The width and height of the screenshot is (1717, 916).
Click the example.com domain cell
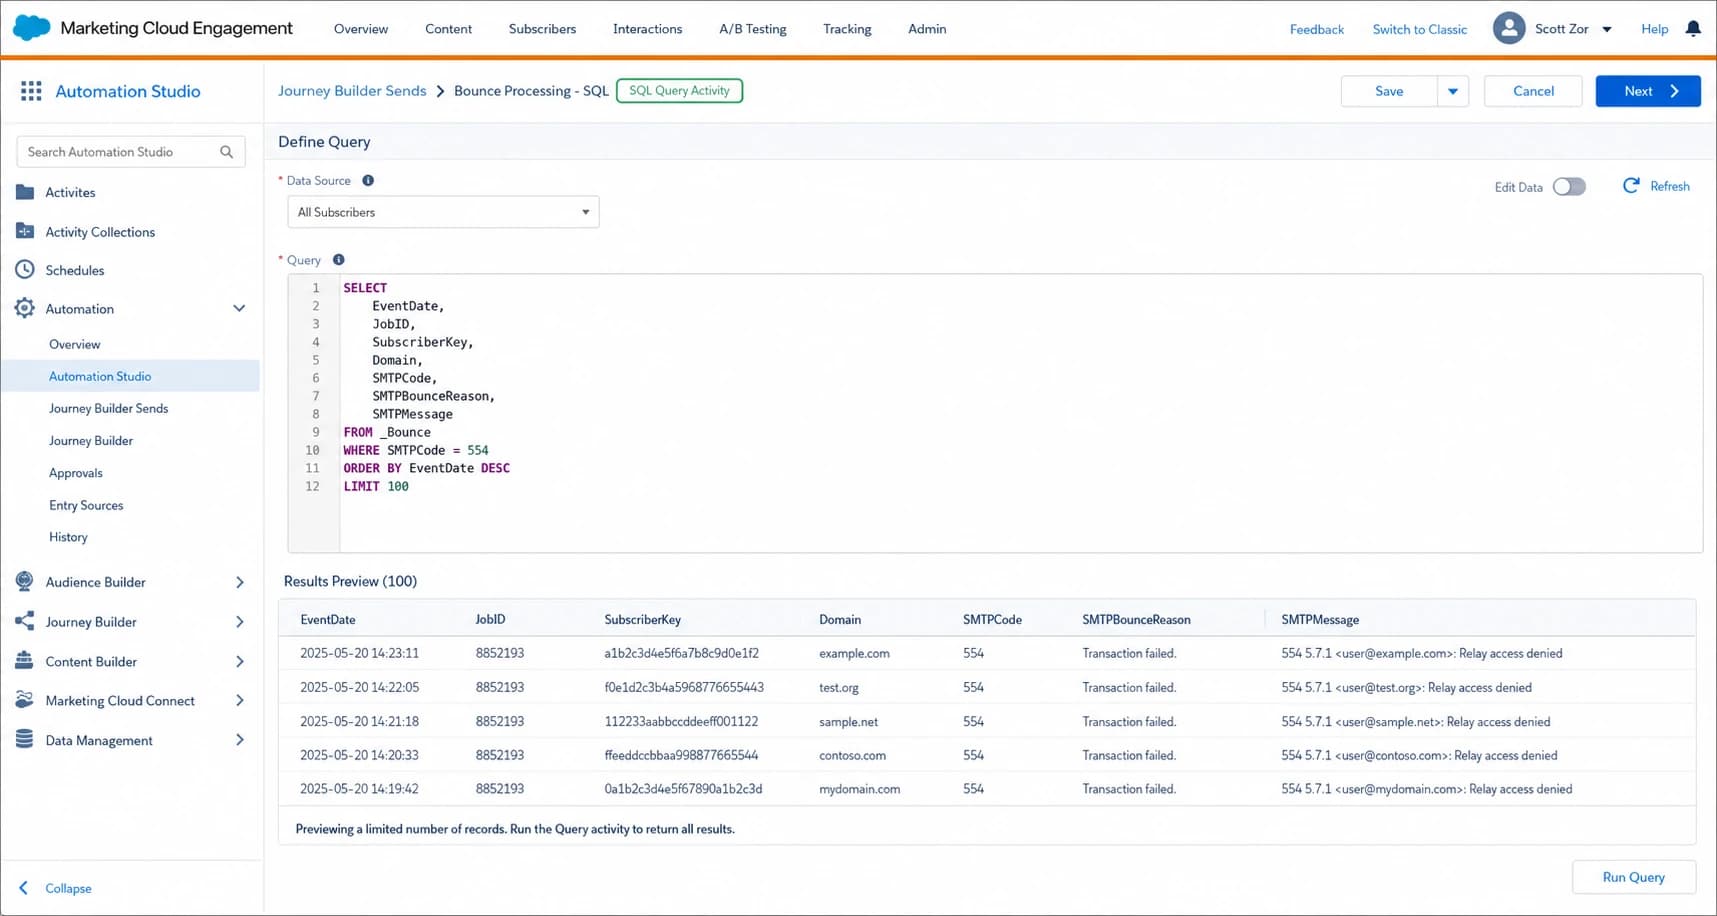[x=854, y=653]
